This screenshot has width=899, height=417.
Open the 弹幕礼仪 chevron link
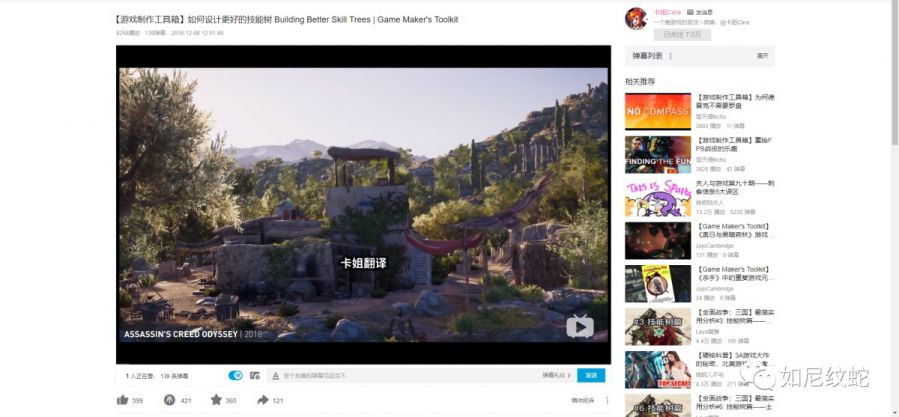(x=556, y=376)
